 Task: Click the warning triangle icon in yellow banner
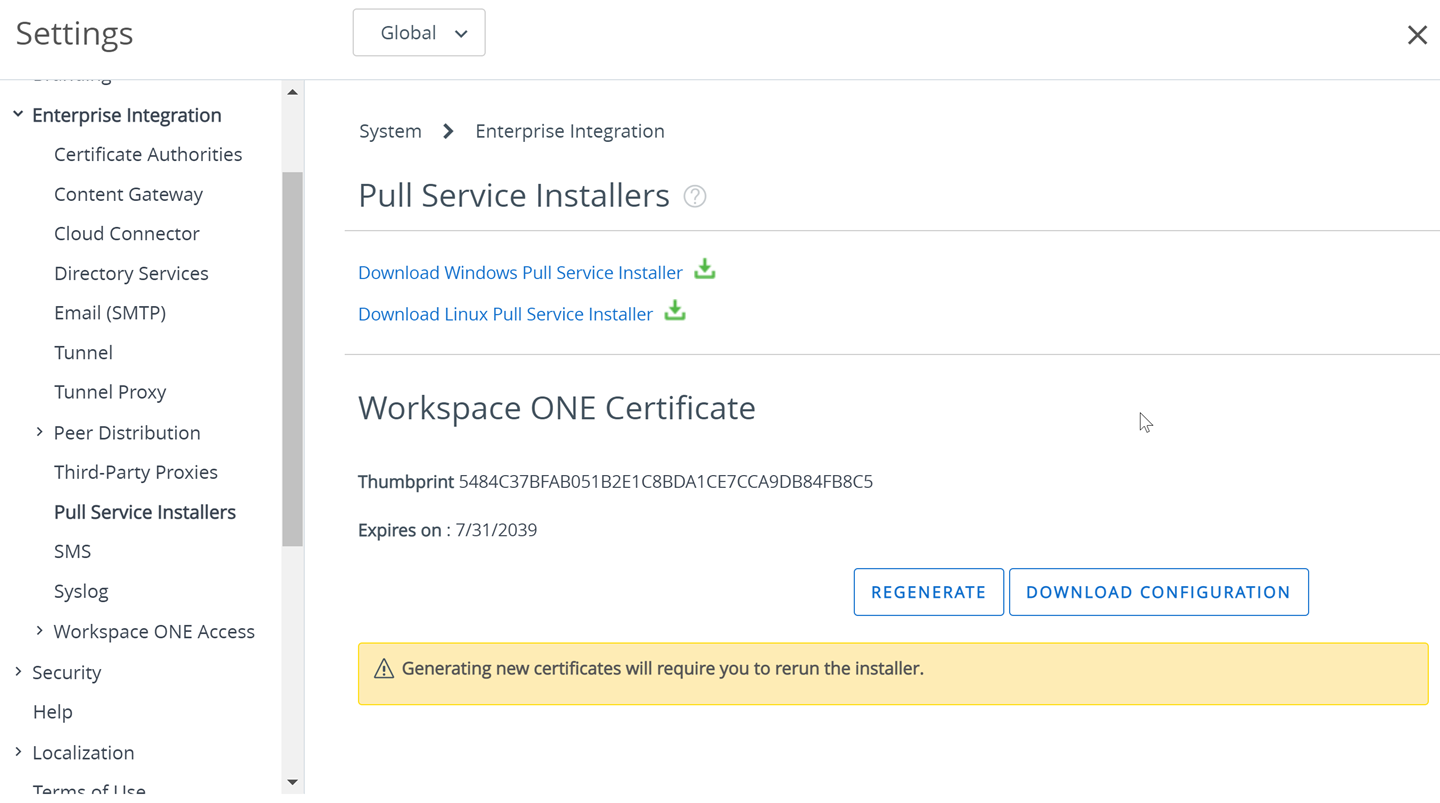[384, 669]
